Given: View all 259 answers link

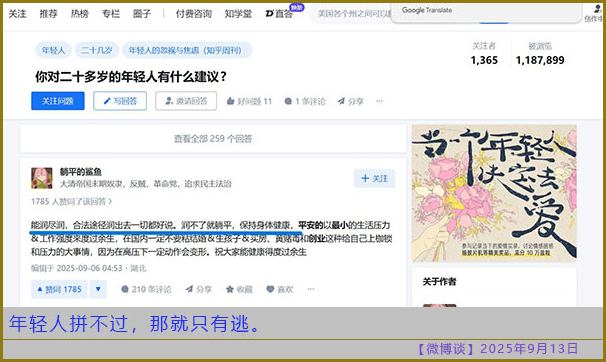Looking at the screenshot, I should (x=213, y=139).
